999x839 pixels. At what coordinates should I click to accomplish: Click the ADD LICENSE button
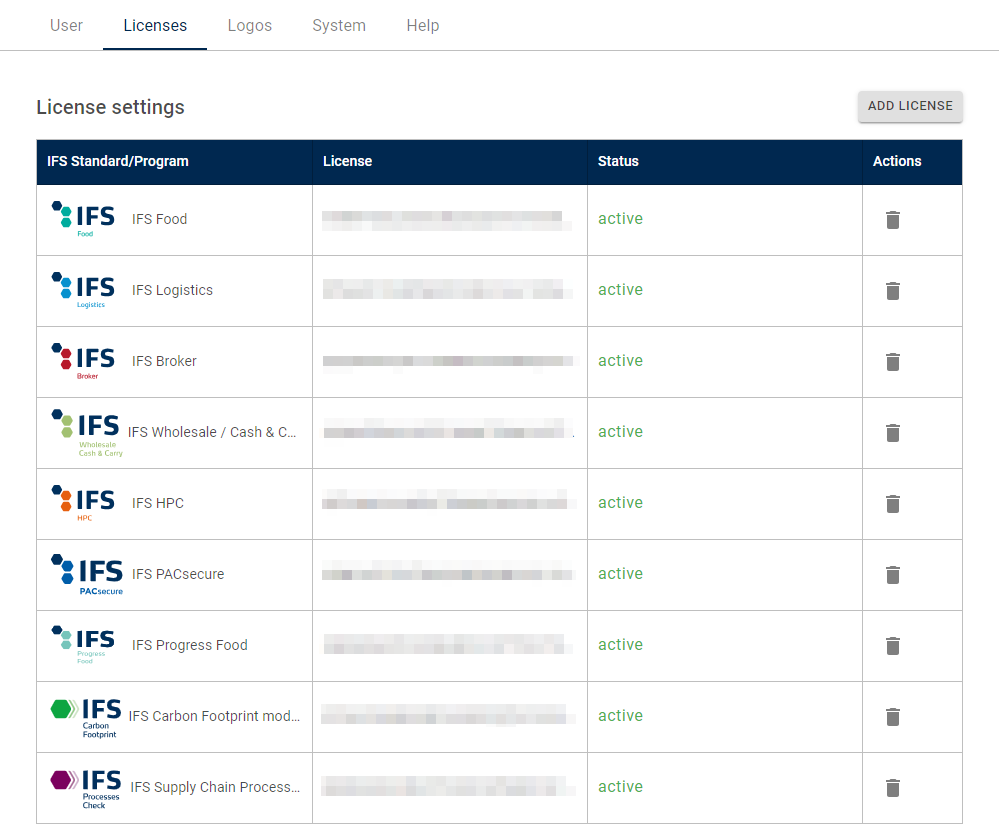[x=910, y=106]
